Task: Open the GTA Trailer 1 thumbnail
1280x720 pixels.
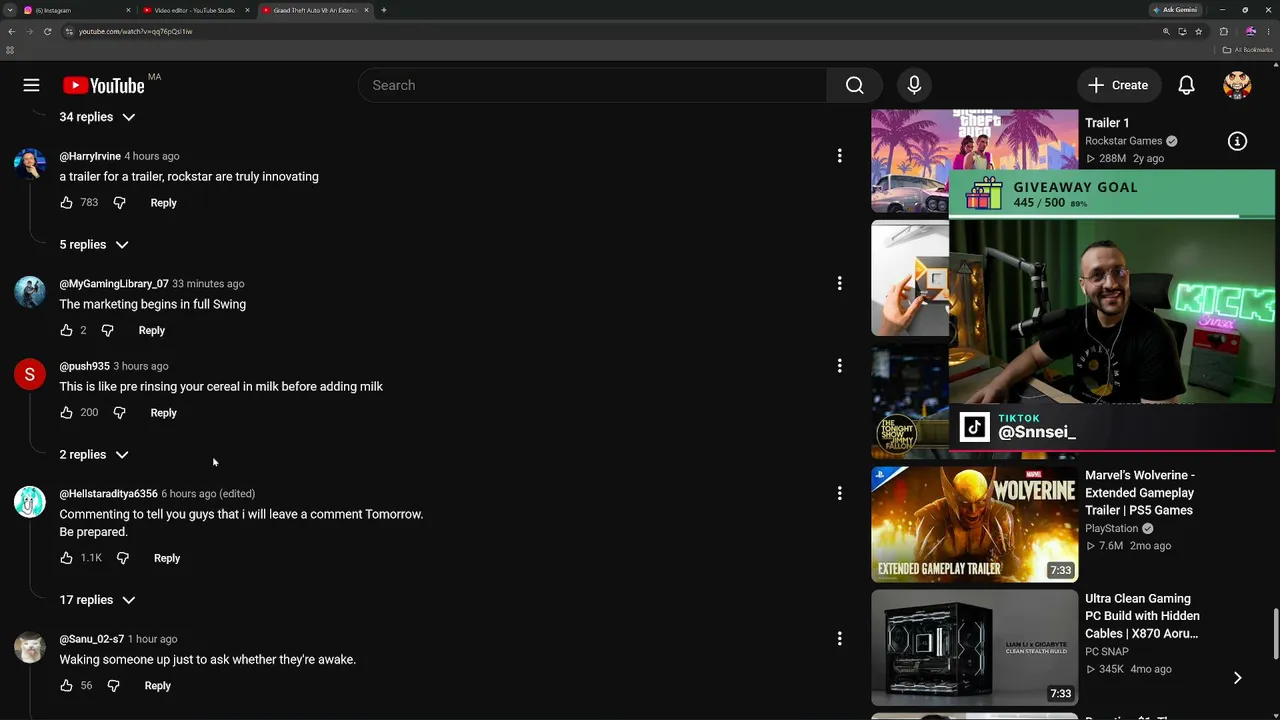Action: click(910, 160)
